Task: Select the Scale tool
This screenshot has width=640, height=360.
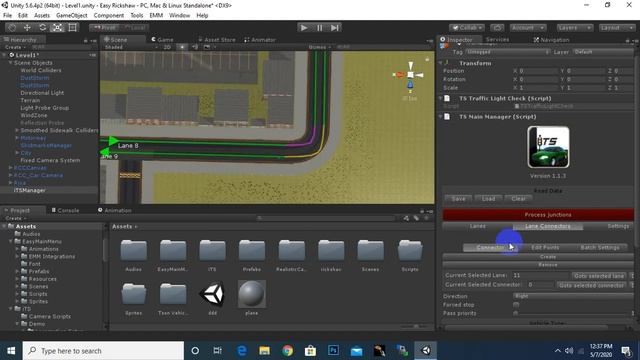Action: pyautogui.click(x=58, y=28)
